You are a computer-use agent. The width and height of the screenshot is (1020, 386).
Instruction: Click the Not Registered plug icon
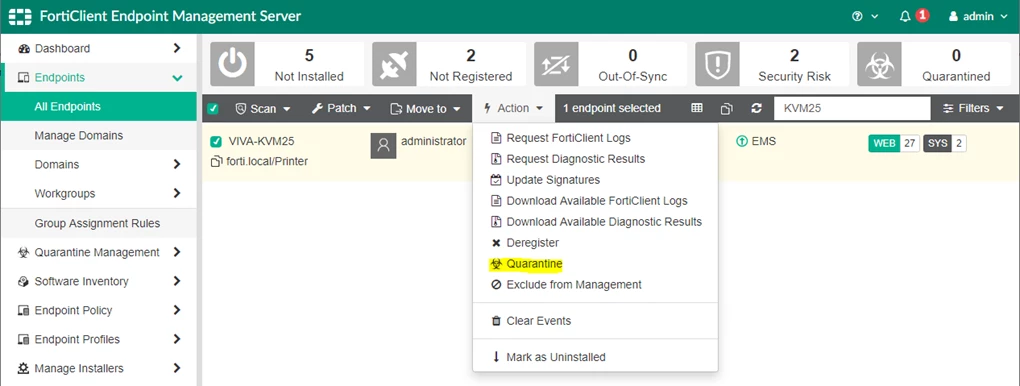pyautogui.click(x=394, y=64)
